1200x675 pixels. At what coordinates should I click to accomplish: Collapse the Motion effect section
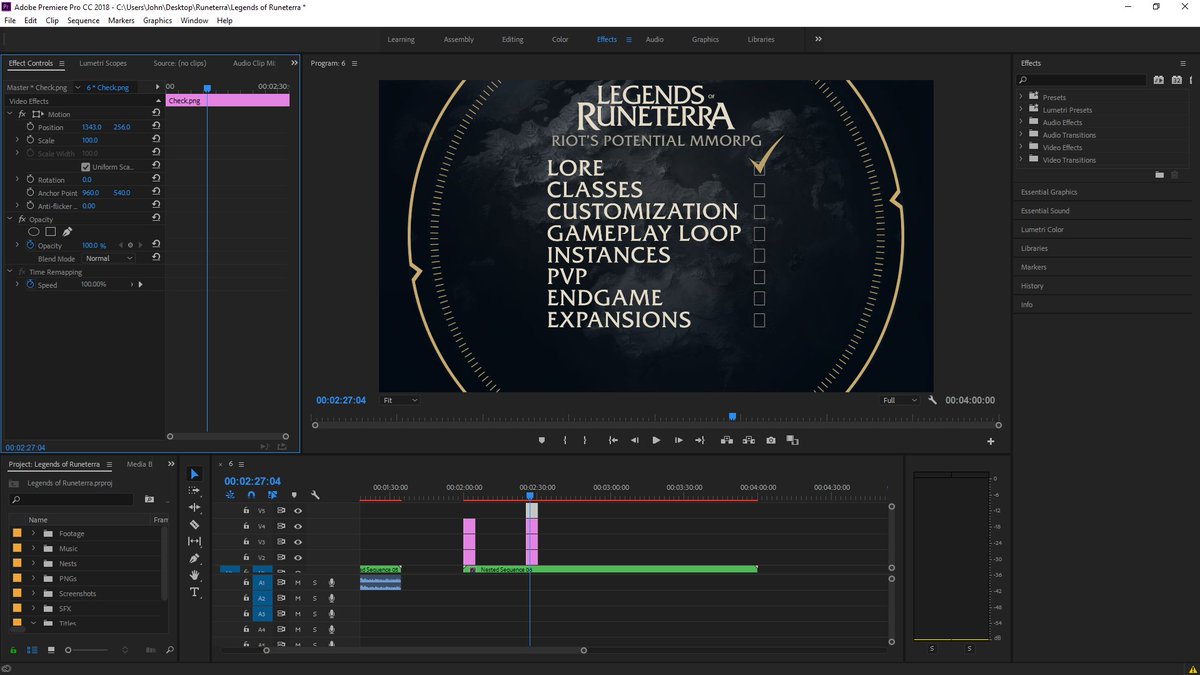click(x=9, y=114)
